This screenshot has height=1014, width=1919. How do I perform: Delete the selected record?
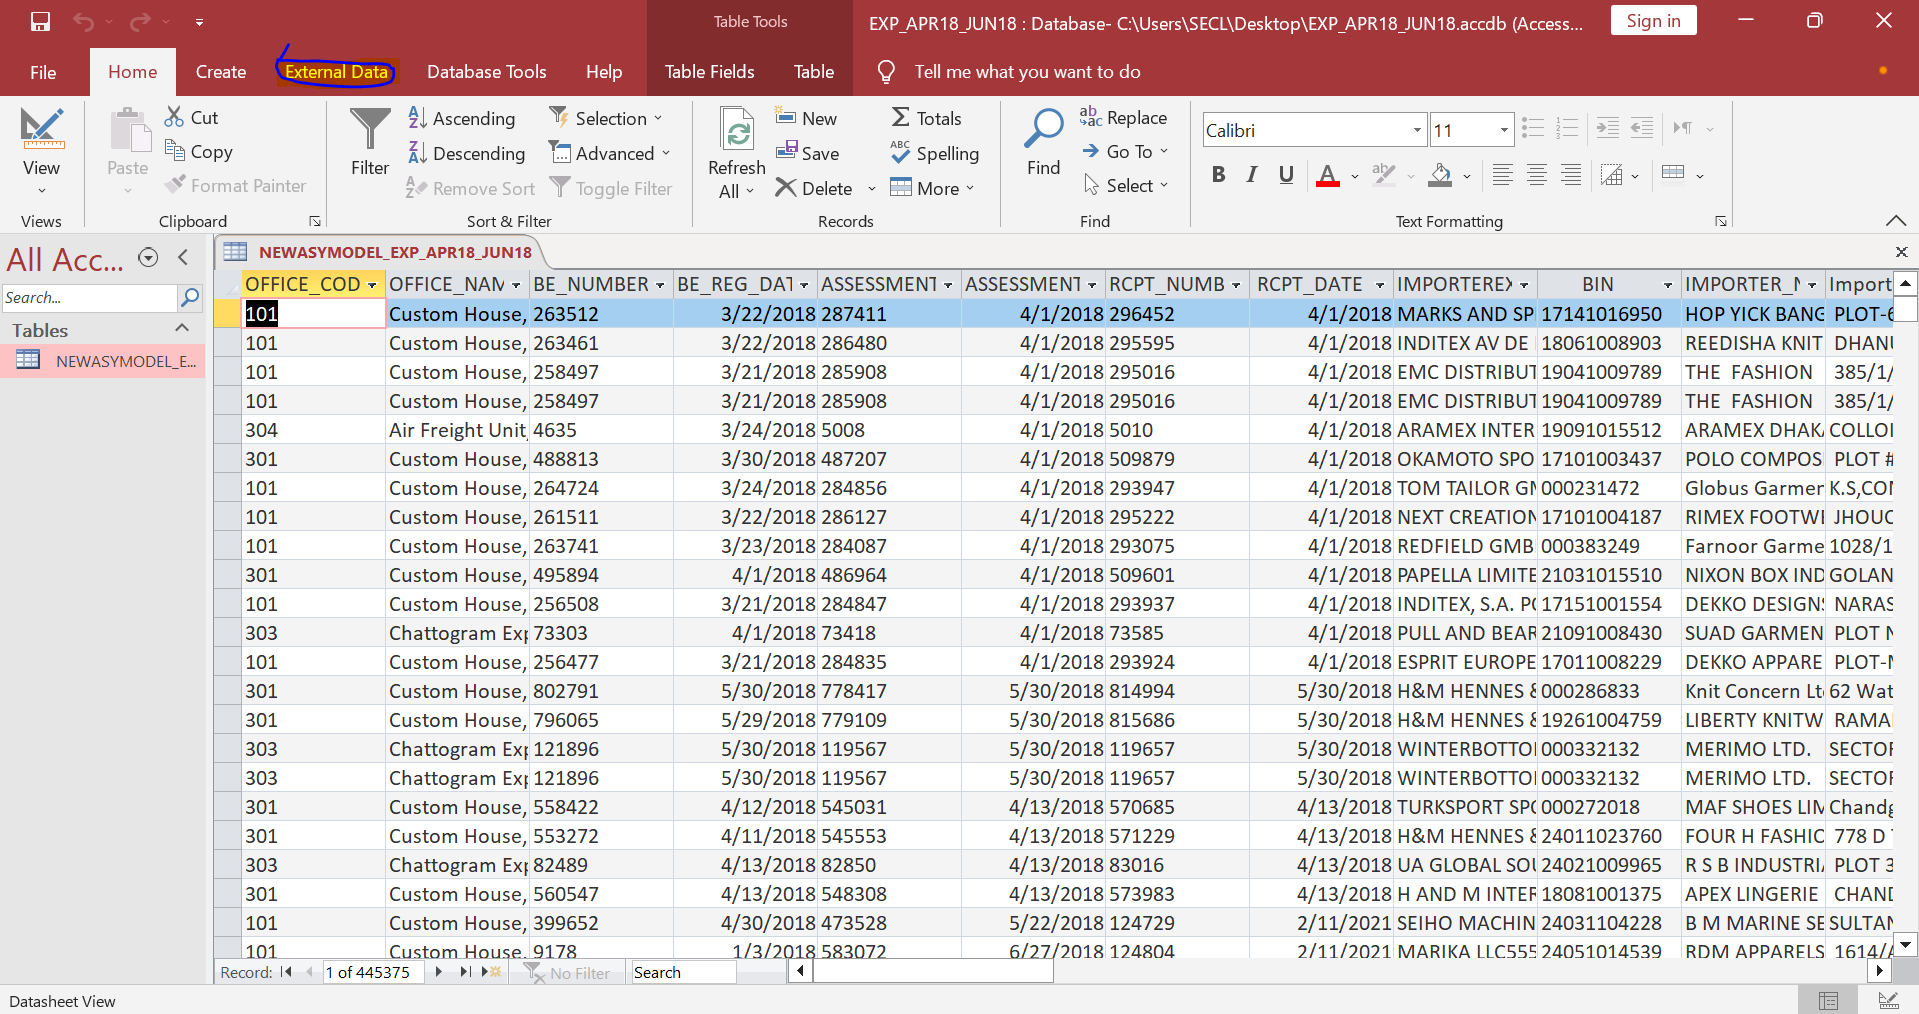coord(814,188)
